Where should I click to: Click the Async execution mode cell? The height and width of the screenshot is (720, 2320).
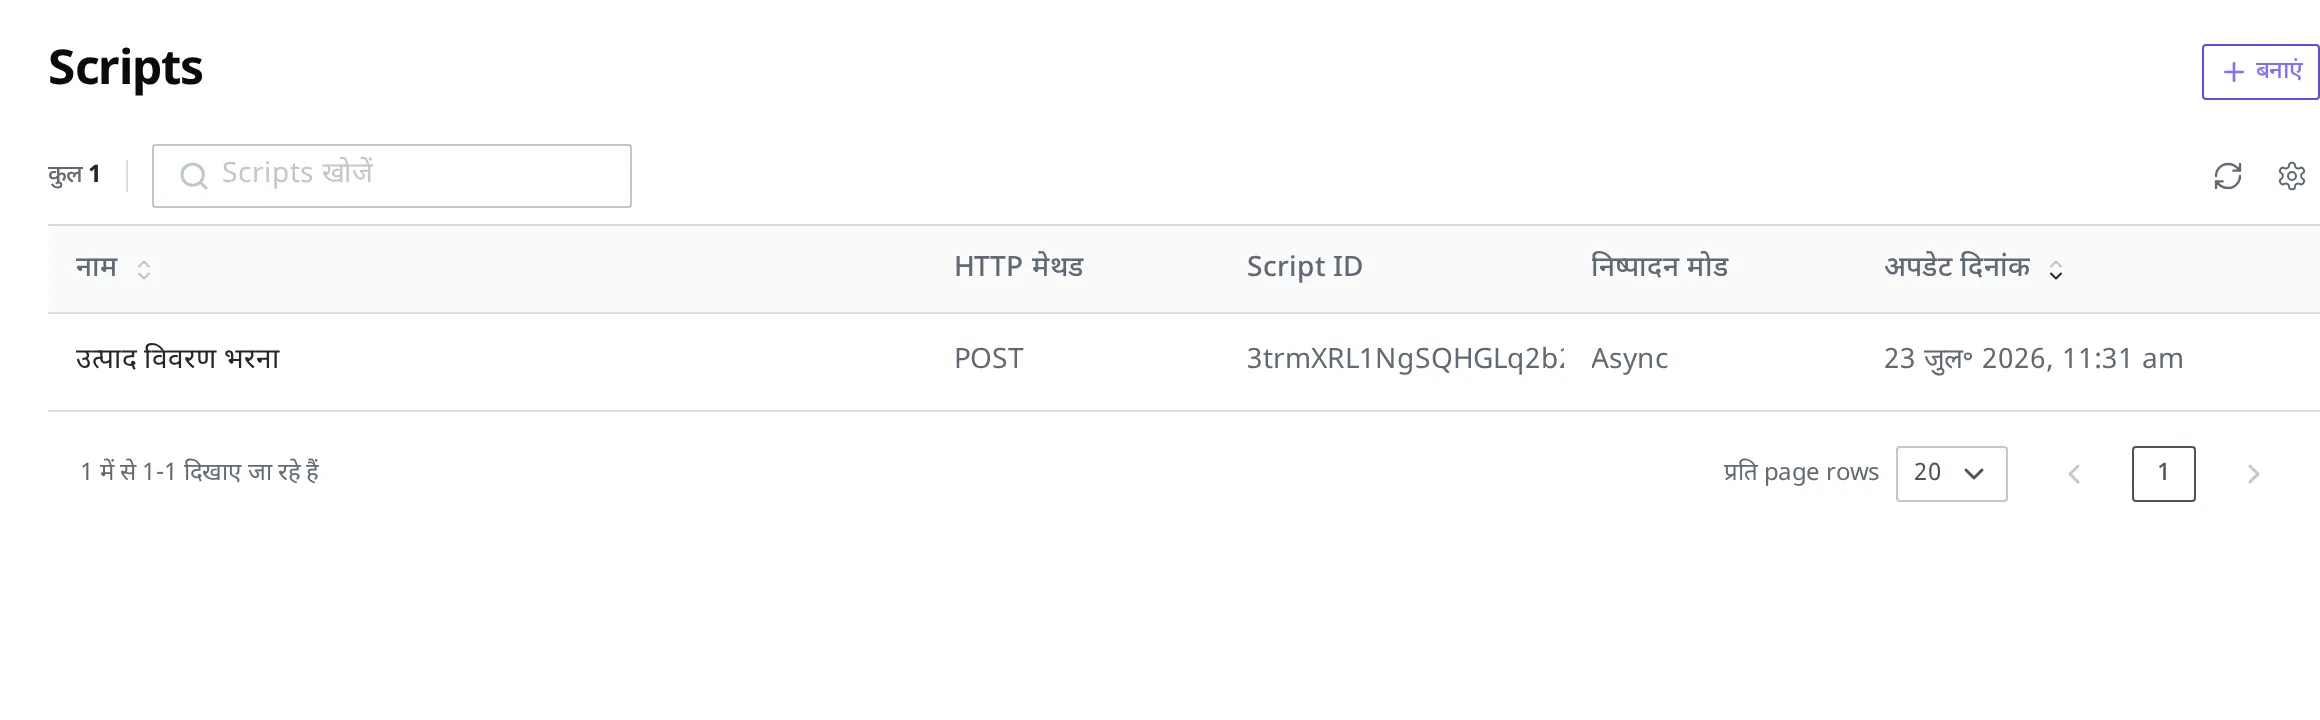pos(1629,358)
